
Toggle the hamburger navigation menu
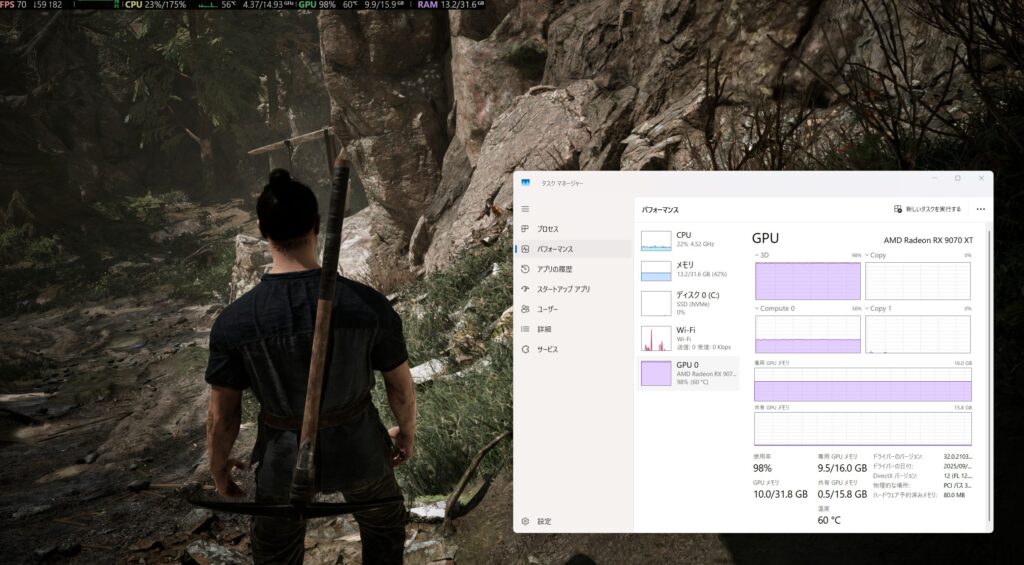coord(525,209)
